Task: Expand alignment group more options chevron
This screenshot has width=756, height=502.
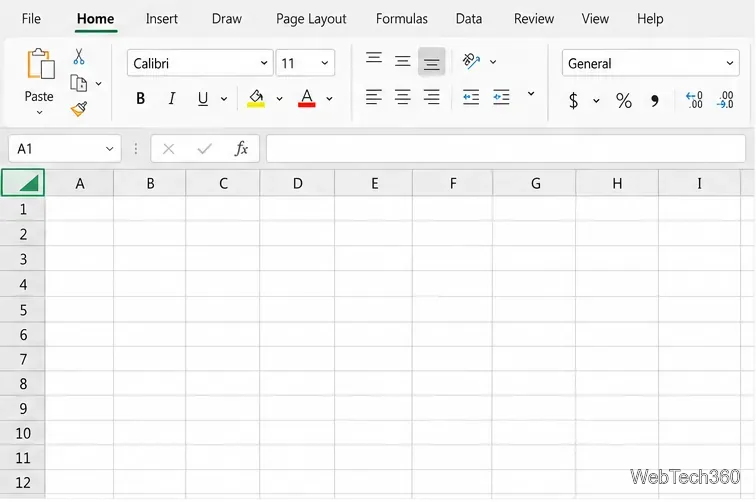Action: (x=531, y=94)
